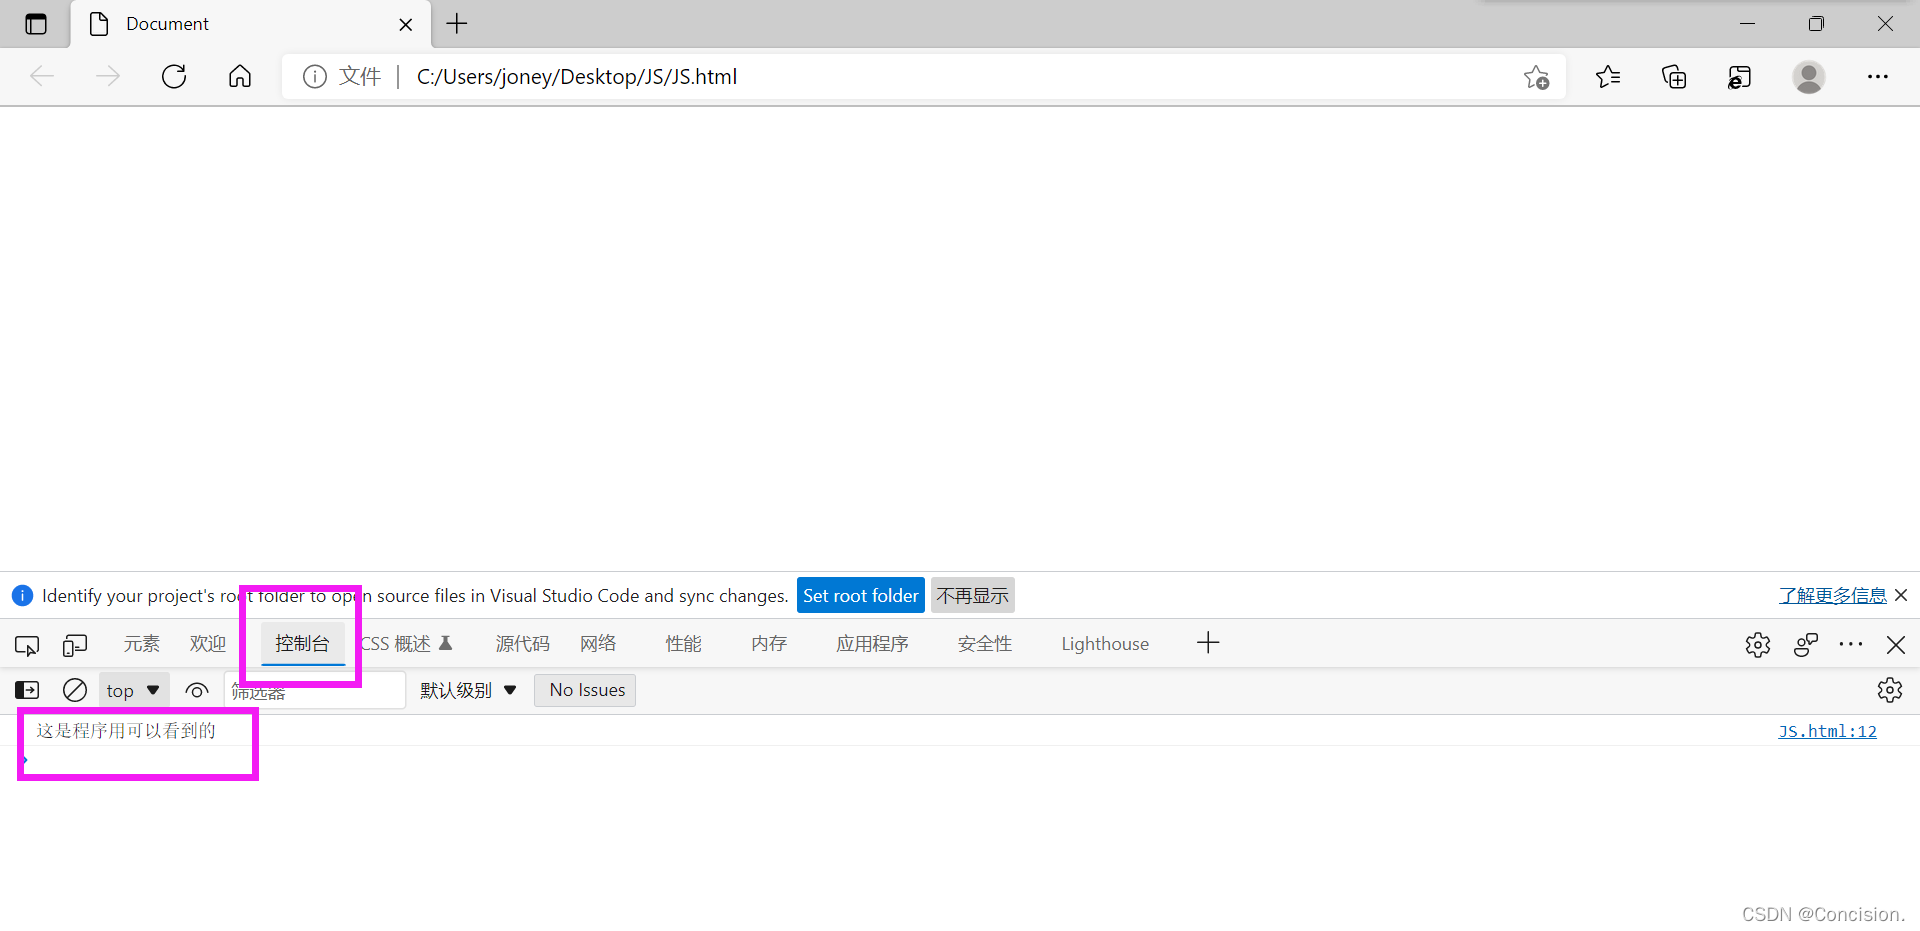Go to the browser home page

(240, 76)
